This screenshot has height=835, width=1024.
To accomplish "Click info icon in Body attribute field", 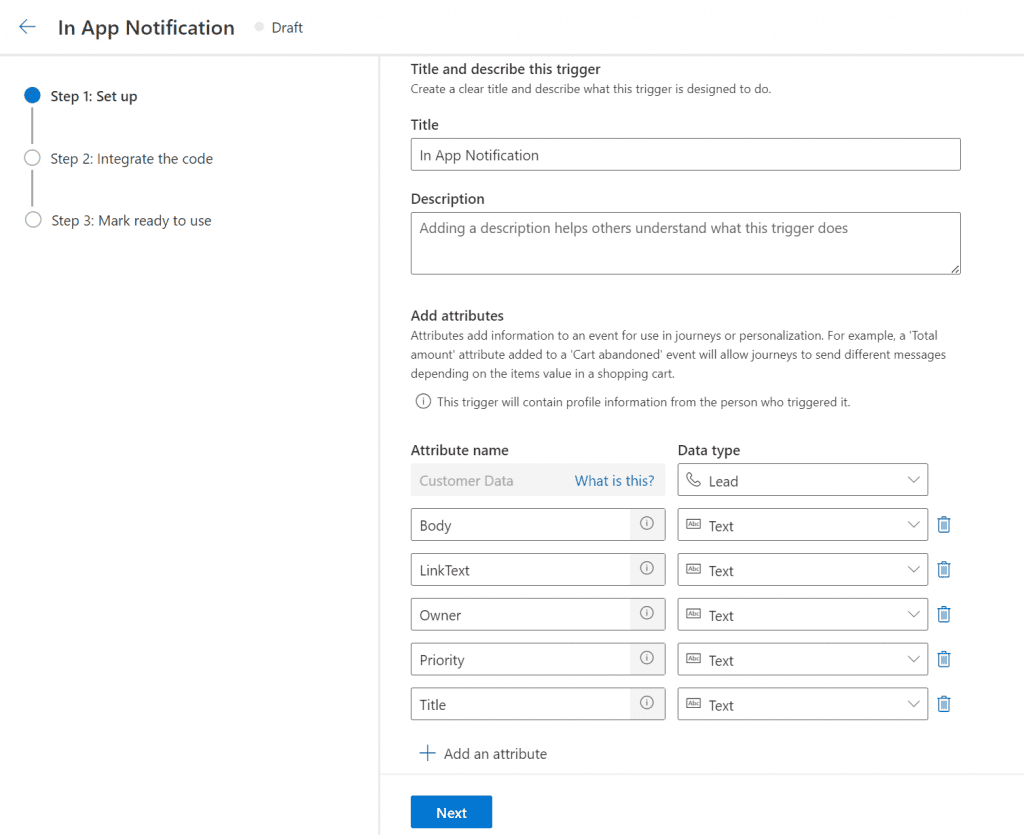I will (647, 524).
